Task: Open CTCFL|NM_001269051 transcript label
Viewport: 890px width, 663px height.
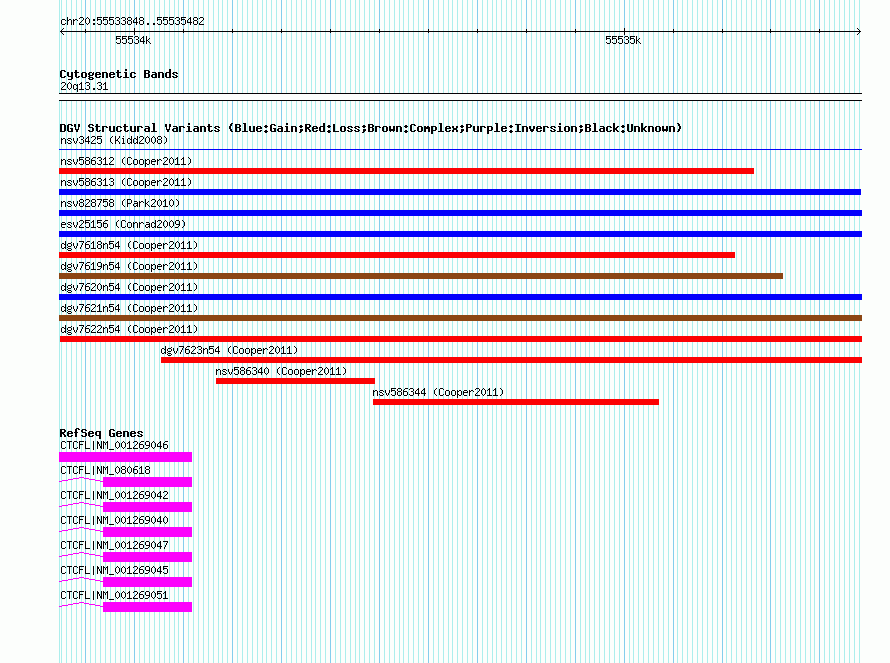Action: coord(114,595)
